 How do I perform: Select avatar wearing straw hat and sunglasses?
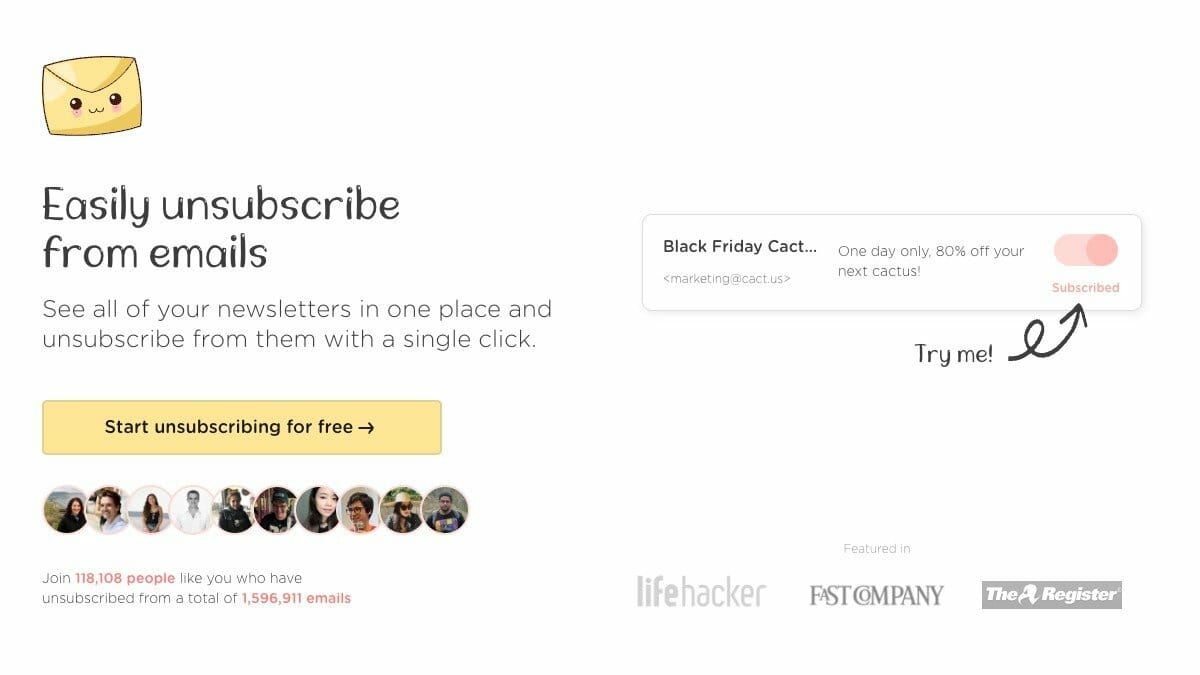[404, 510]
